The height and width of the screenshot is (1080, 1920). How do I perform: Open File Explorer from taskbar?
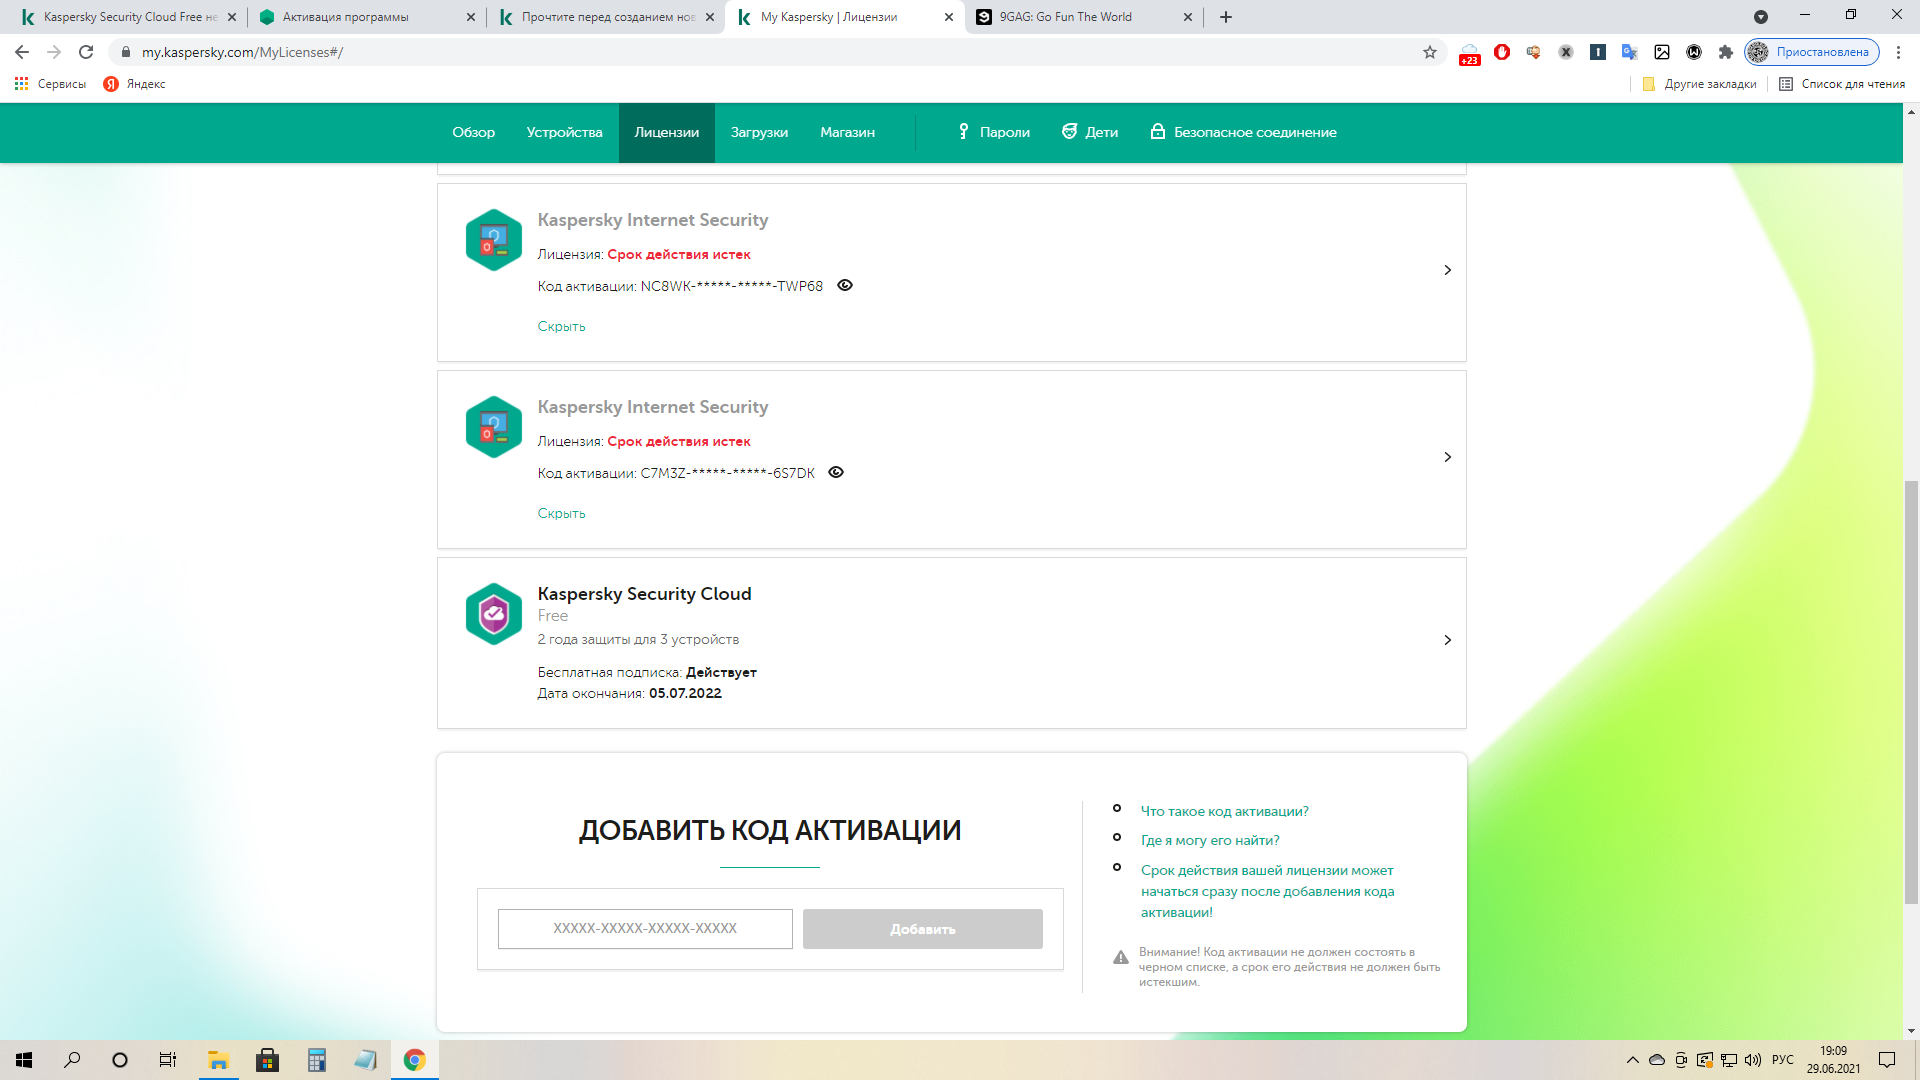coord(218,1060)
